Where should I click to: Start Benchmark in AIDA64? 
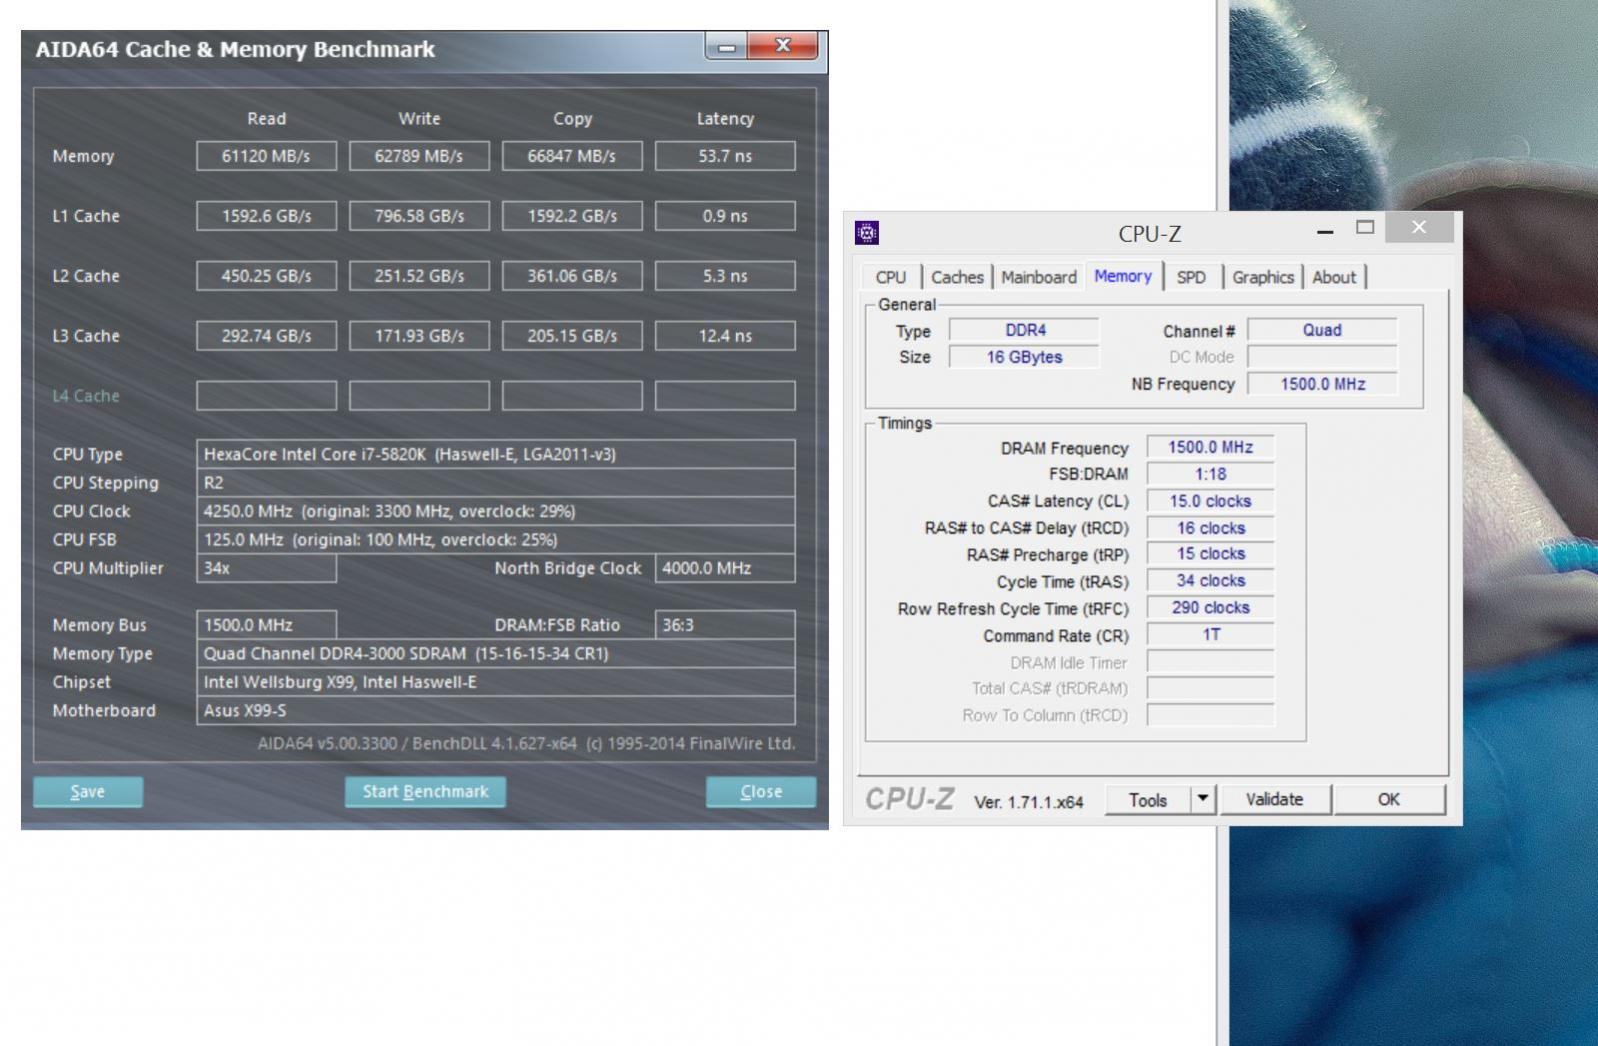click(x=425, y=791)
